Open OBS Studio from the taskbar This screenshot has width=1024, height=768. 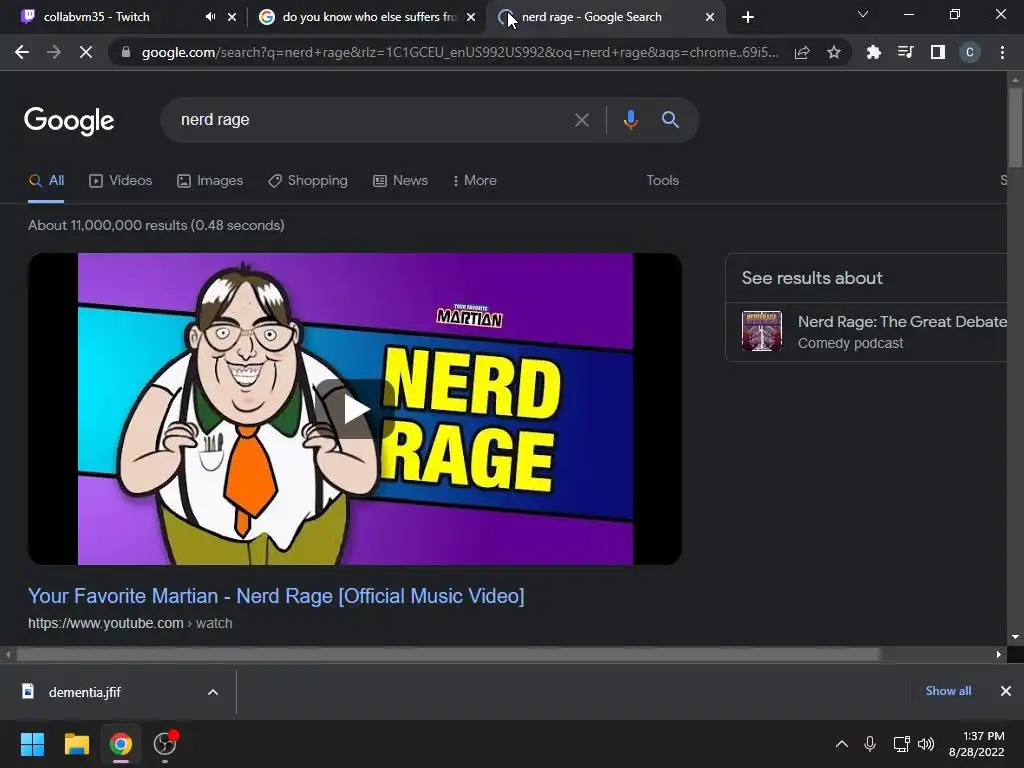[x=165, y=744]
